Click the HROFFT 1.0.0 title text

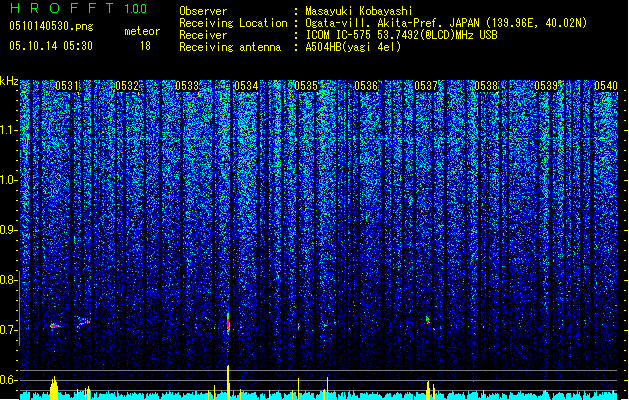coord(79,8)
